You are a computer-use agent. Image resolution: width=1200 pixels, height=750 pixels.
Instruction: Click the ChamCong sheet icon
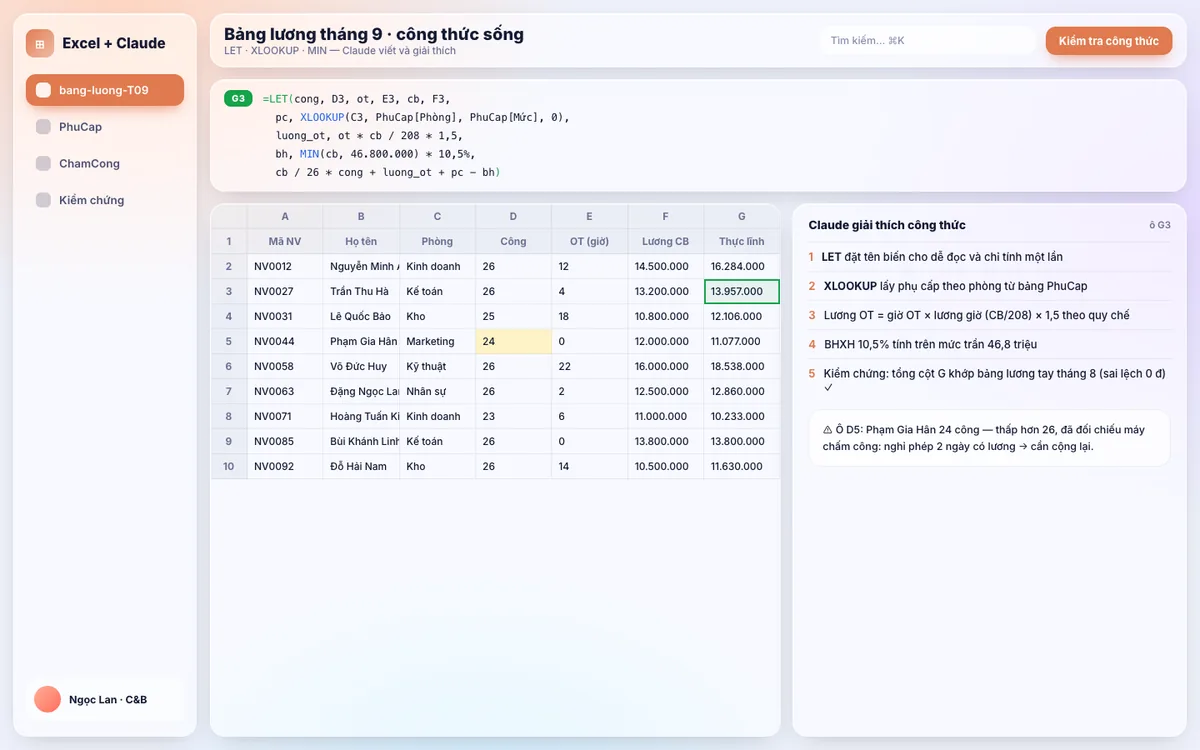43,163
